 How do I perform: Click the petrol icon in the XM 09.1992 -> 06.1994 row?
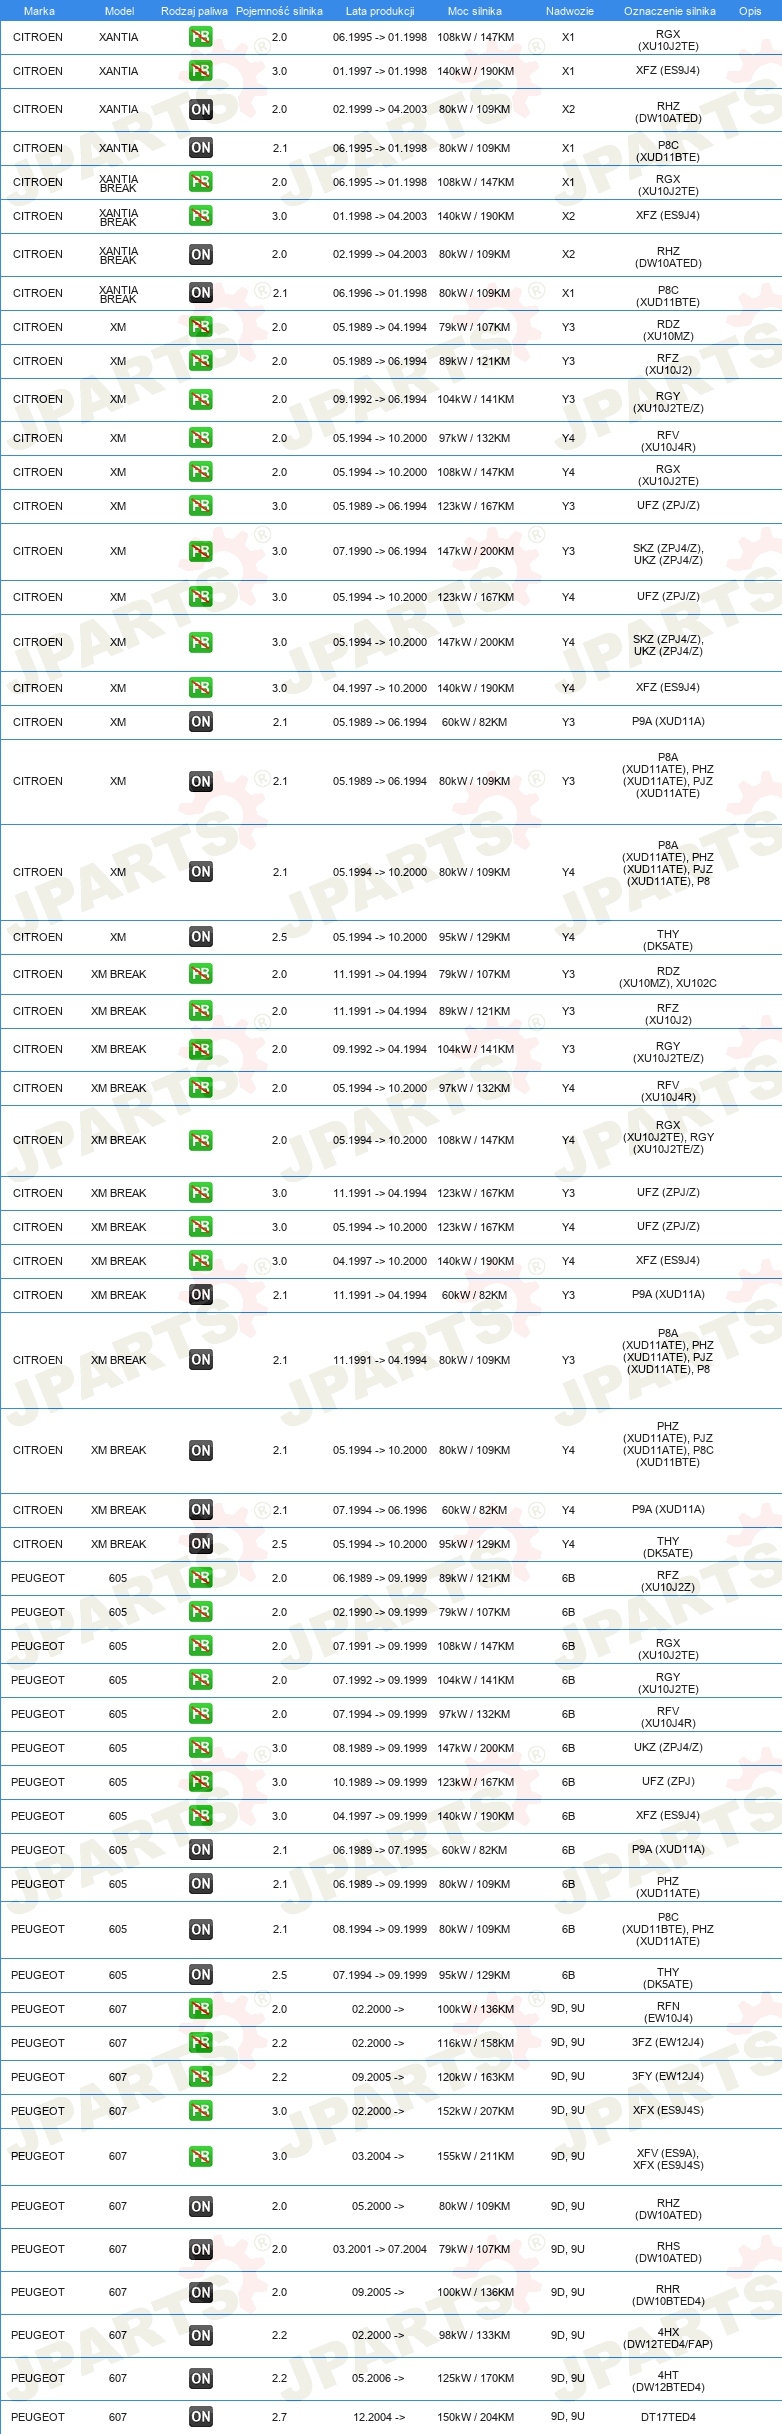coord(201,399)
